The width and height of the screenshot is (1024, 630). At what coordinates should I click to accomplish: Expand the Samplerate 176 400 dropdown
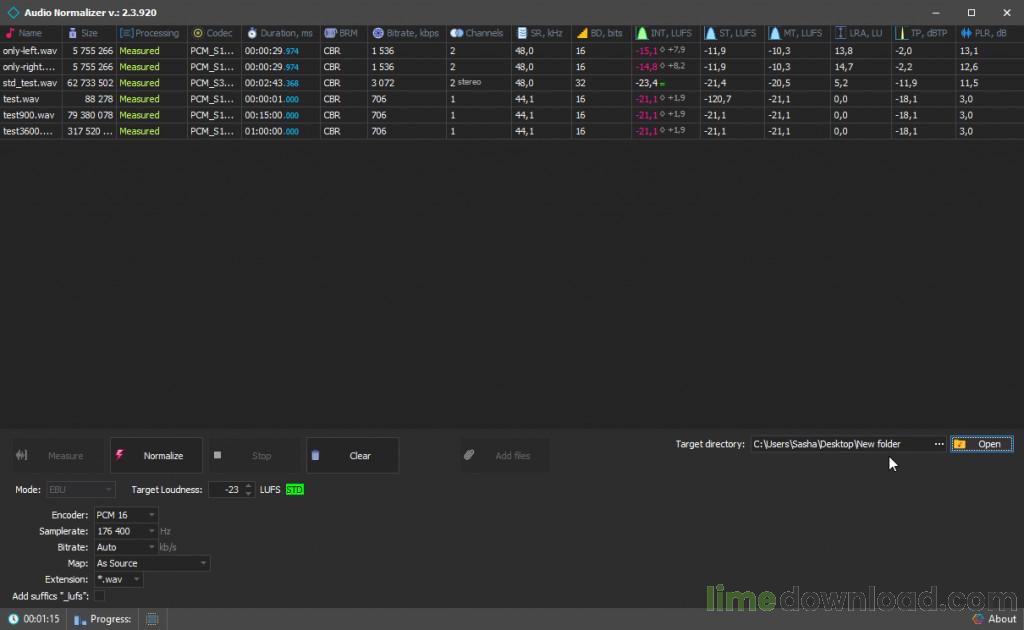point(125,531)
